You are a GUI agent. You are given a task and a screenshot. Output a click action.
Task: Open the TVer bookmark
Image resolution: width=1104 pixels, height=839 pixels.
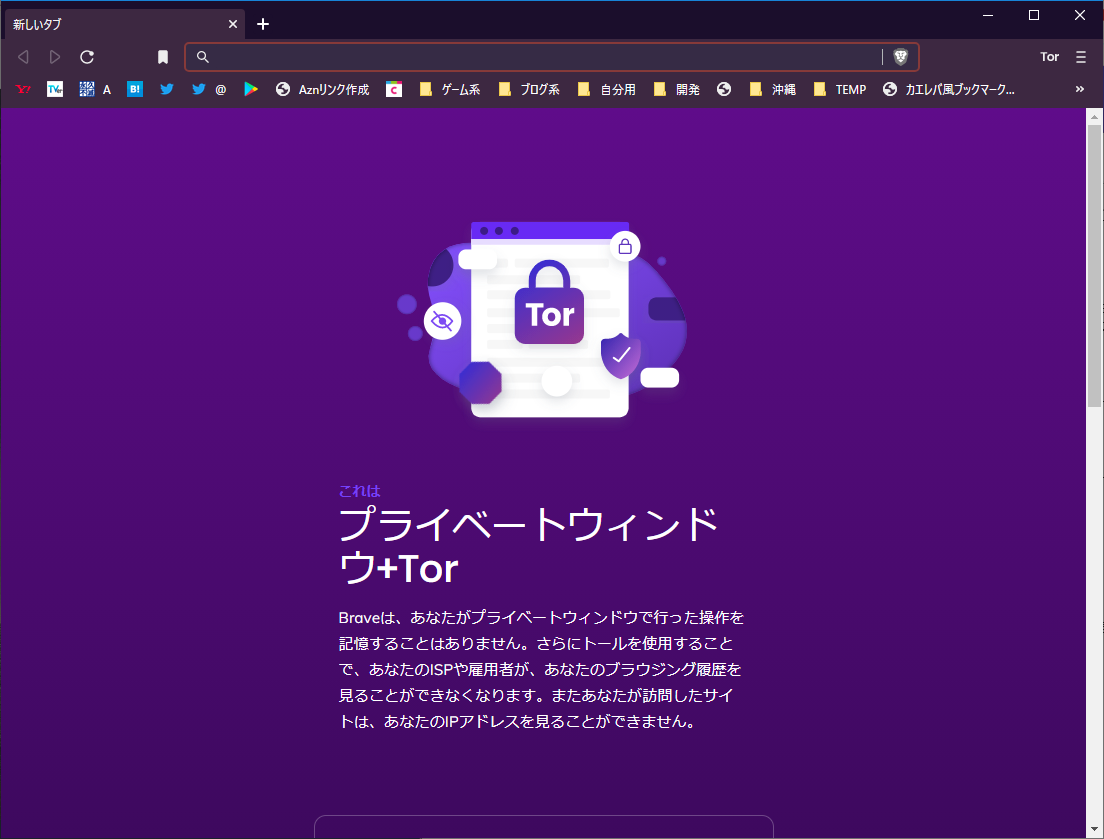[55, 89]
